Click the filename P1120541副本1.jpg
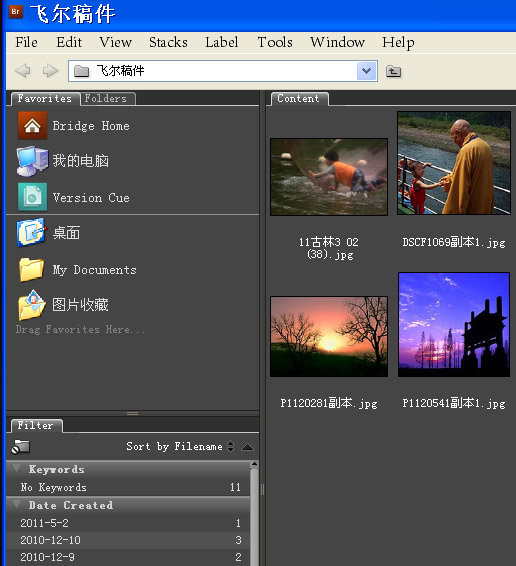Image resolution: width=516 pixels, height=566 pixels. click(x=454, y=404)
